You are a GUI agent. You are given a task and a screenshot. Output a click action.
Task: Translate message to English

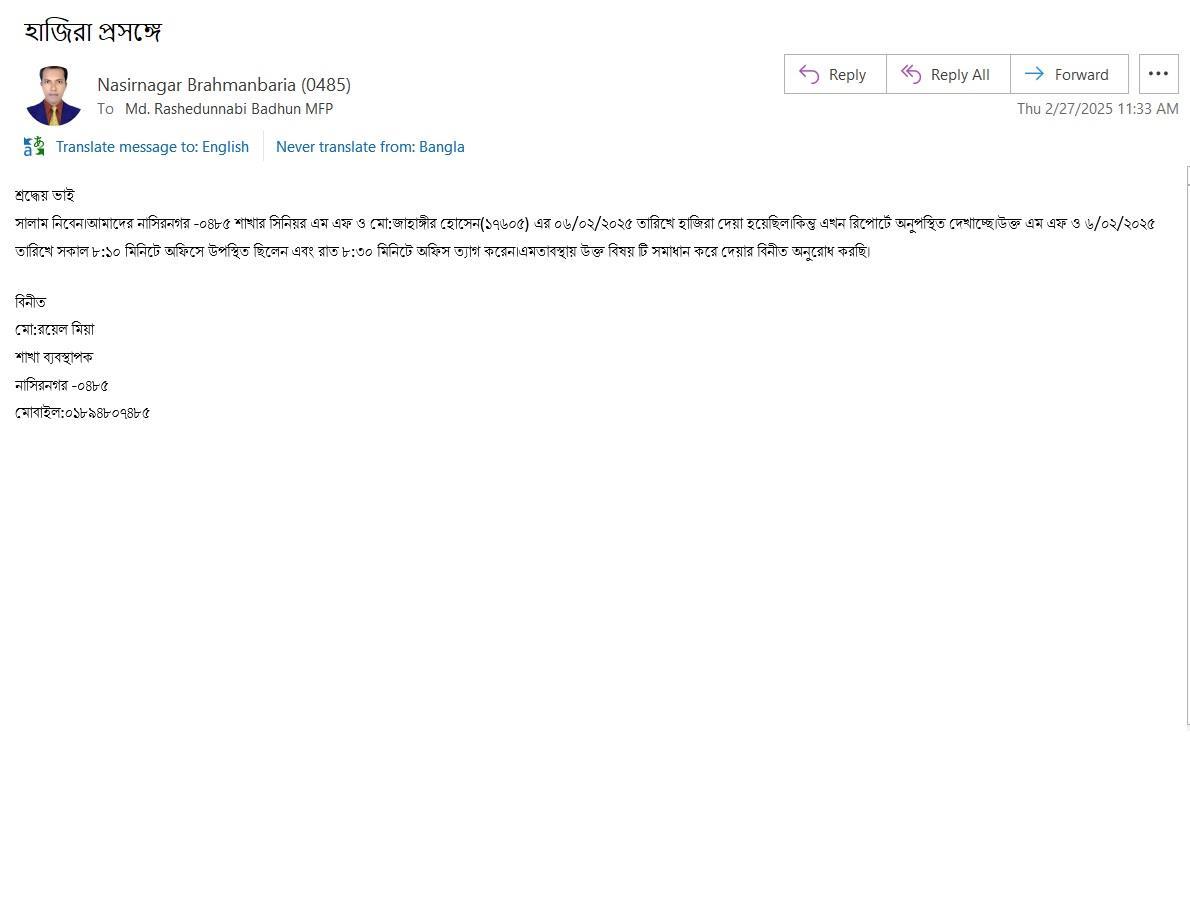(152, 146)
